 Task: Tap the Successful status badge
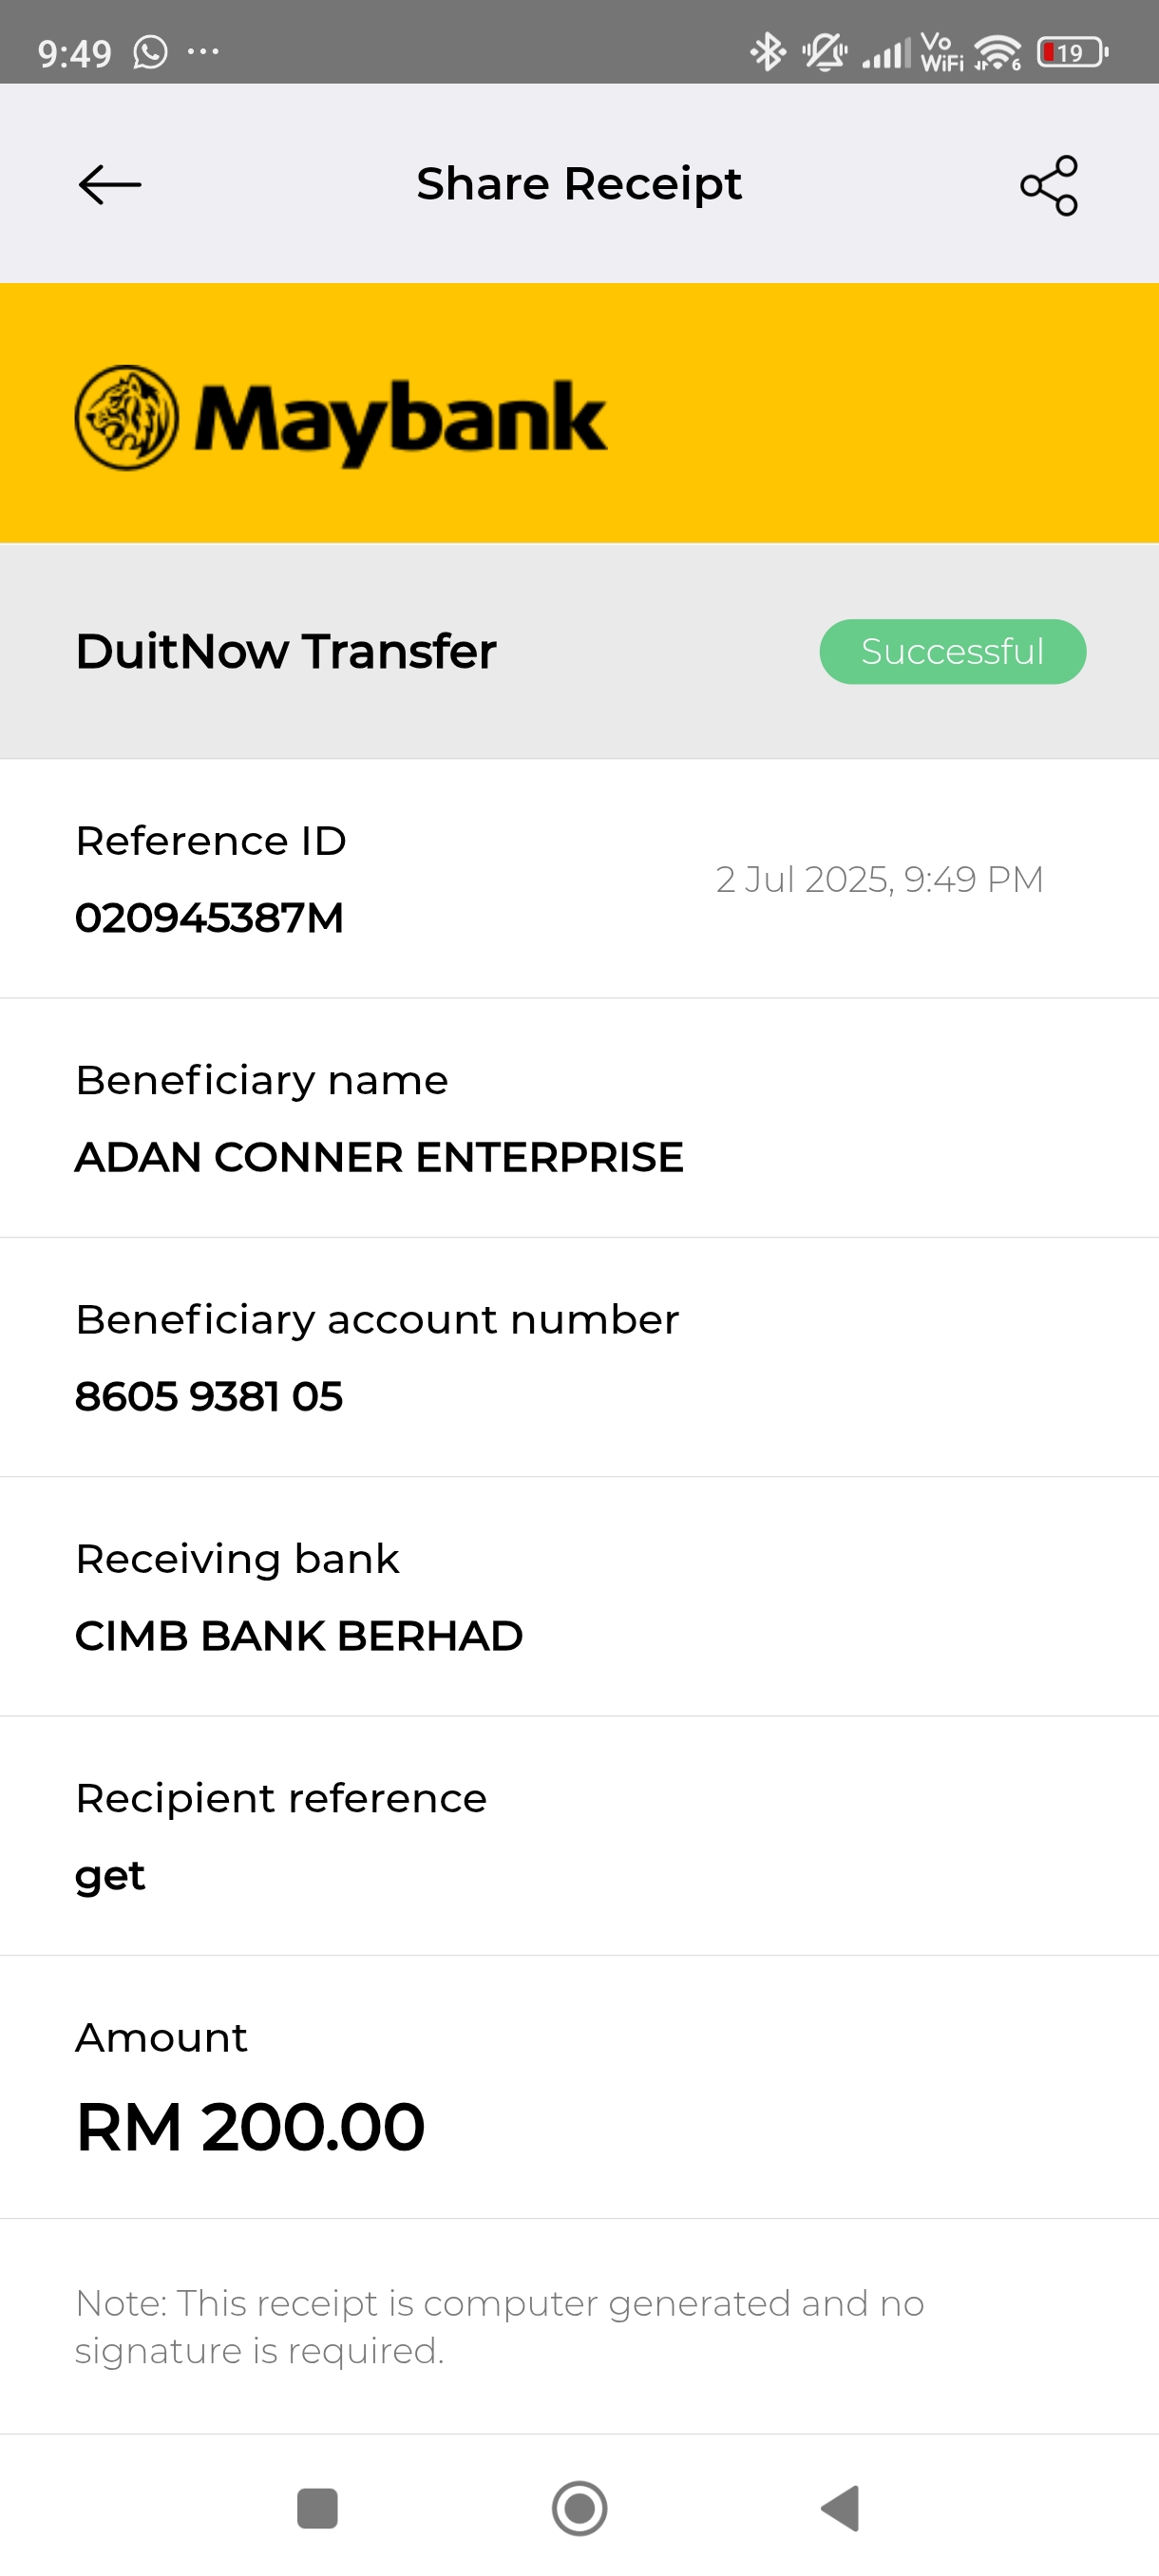[x=952, y=652]
